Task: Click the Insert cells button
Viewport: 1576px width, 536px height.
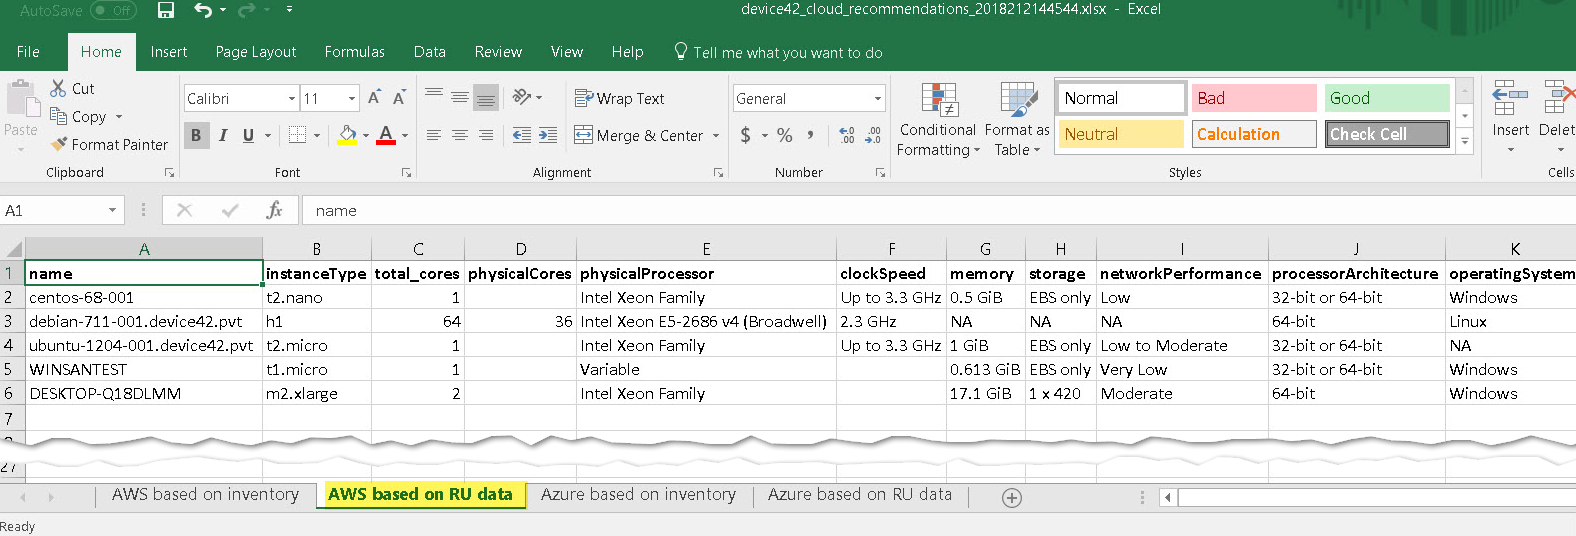Action: (x=1510, y=117)
